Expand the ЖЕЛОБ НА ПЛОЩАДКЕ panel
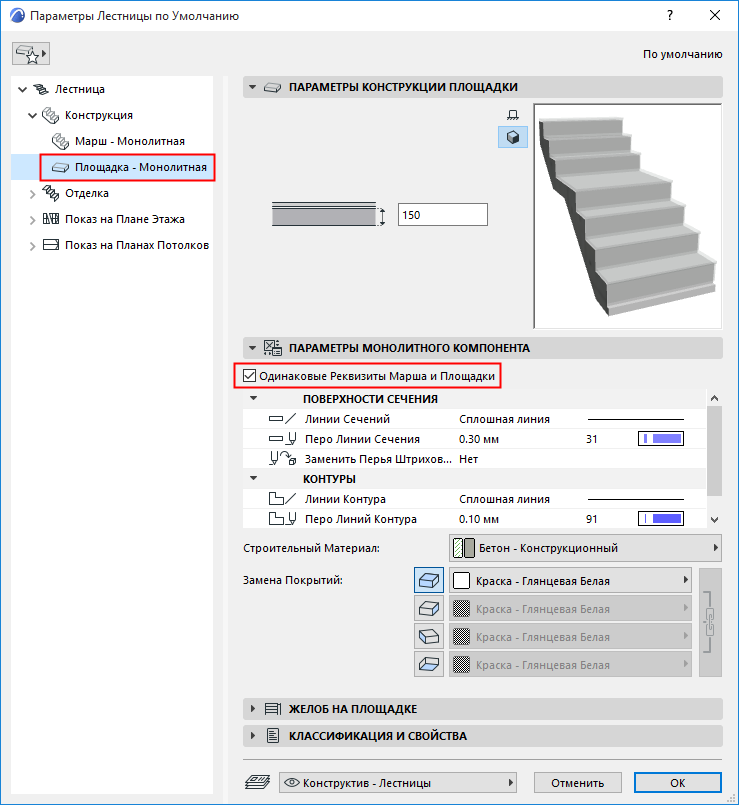The width and height of the screenshot is (739, 805). (x=252, y=709)
